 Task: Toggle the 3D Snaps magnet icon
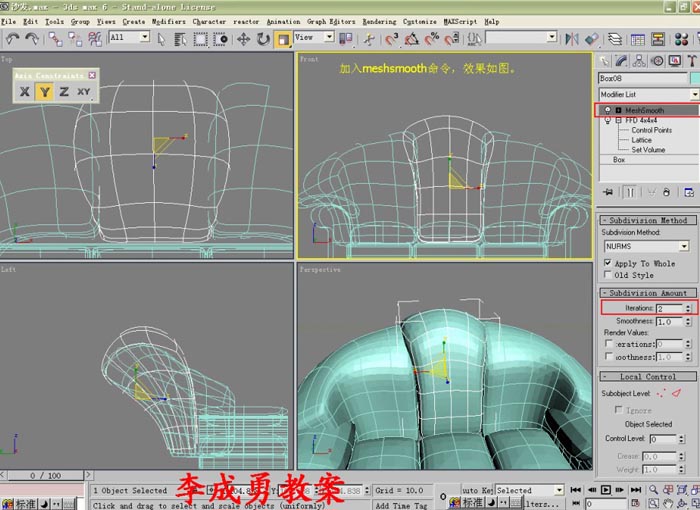(392, 39)
